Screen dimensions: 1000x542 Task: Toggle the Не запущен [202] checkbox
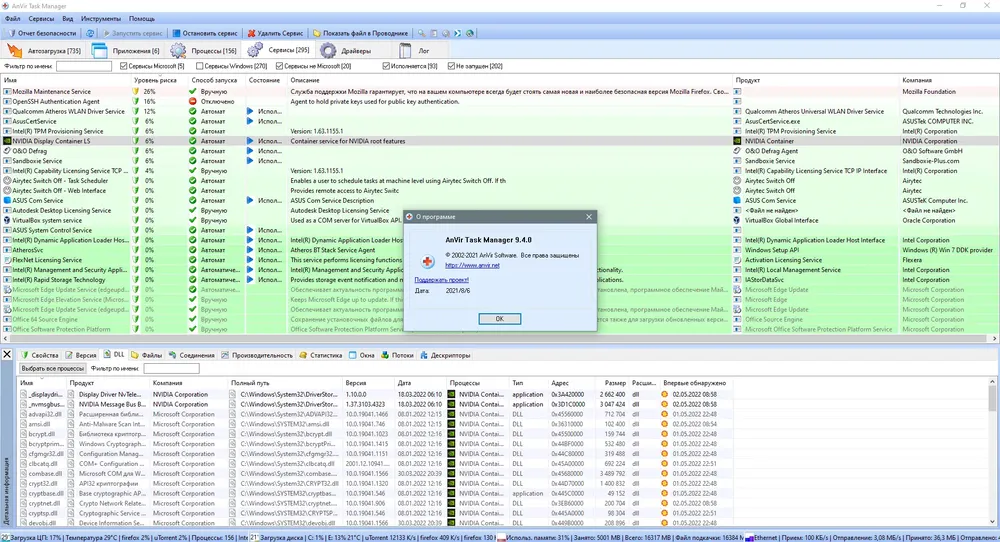[x=451, y=66]
